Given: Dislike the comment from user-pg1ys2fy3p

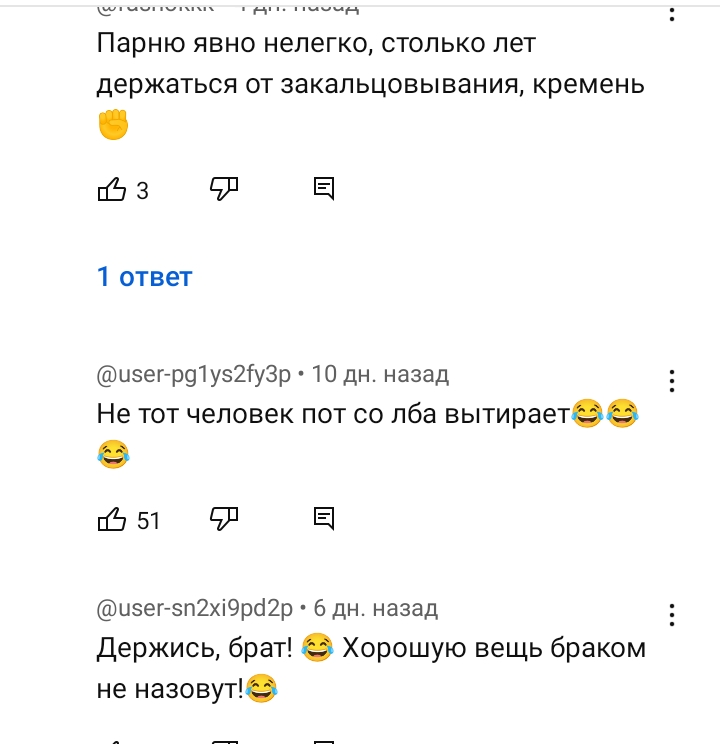Looking at the screenshot, I should click(x=224, y=519).
